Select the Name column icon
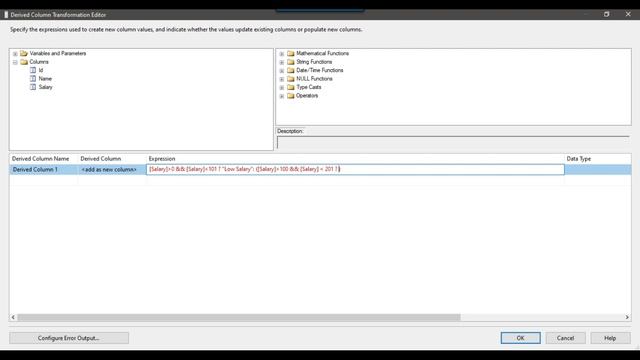Viewport: 640px width, 360px height. [x=33, y=78]
